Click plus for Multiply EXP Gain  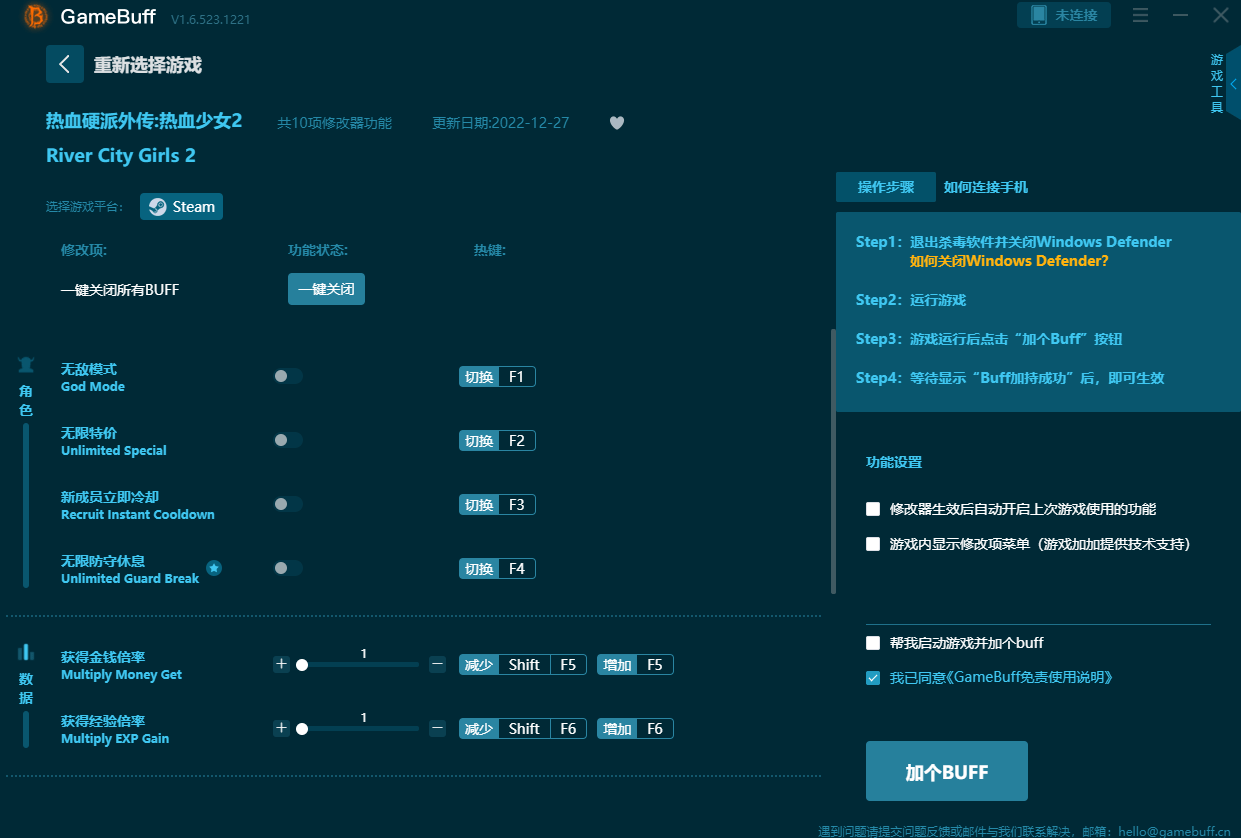pos(281,728)
